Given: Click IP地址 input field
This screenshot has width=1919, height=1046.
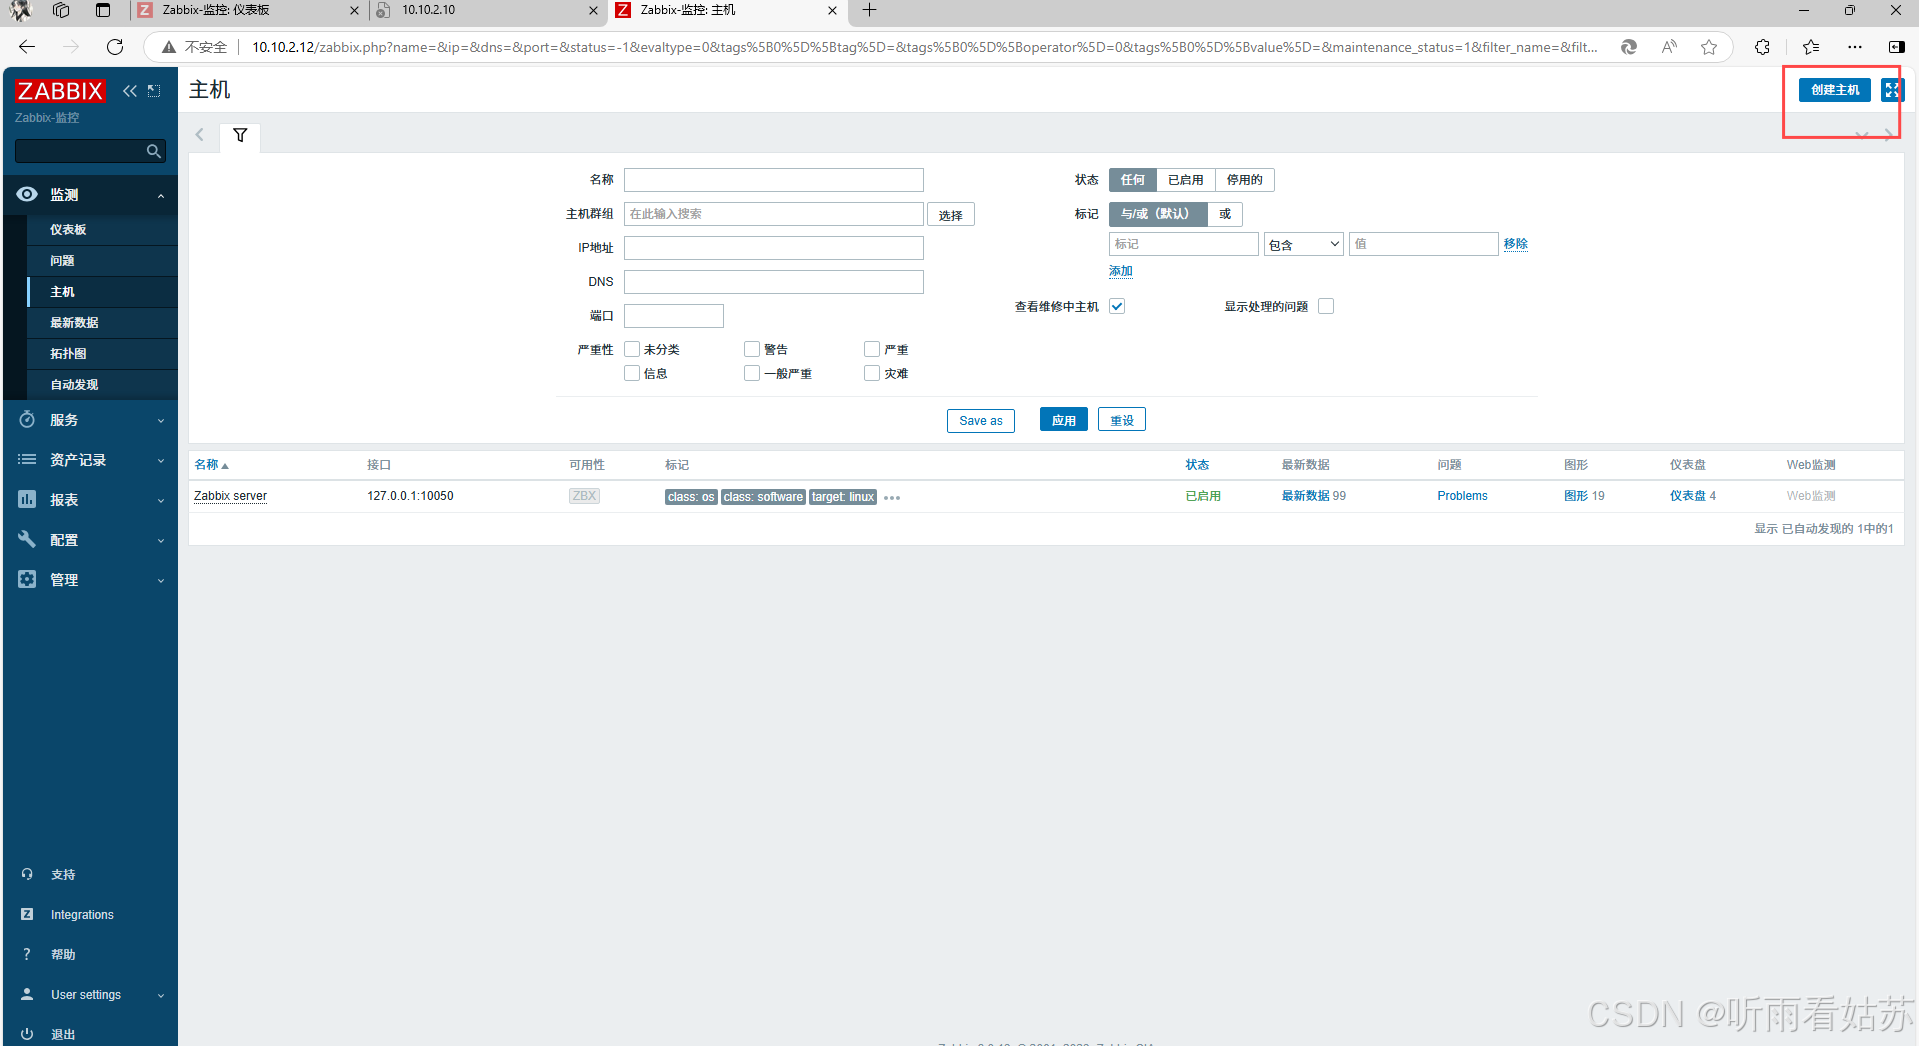Looking at the screenshot, I should (x=773, y=248).
